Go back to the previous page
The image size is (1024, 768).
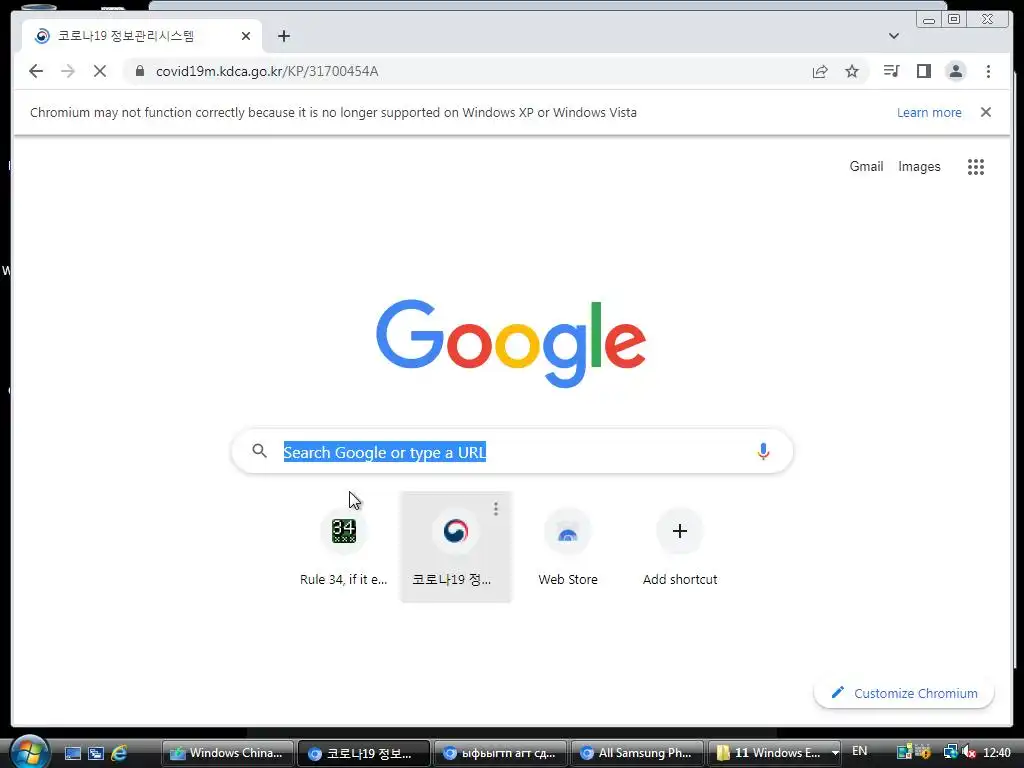pyautogui.click(x=36, y=71)
